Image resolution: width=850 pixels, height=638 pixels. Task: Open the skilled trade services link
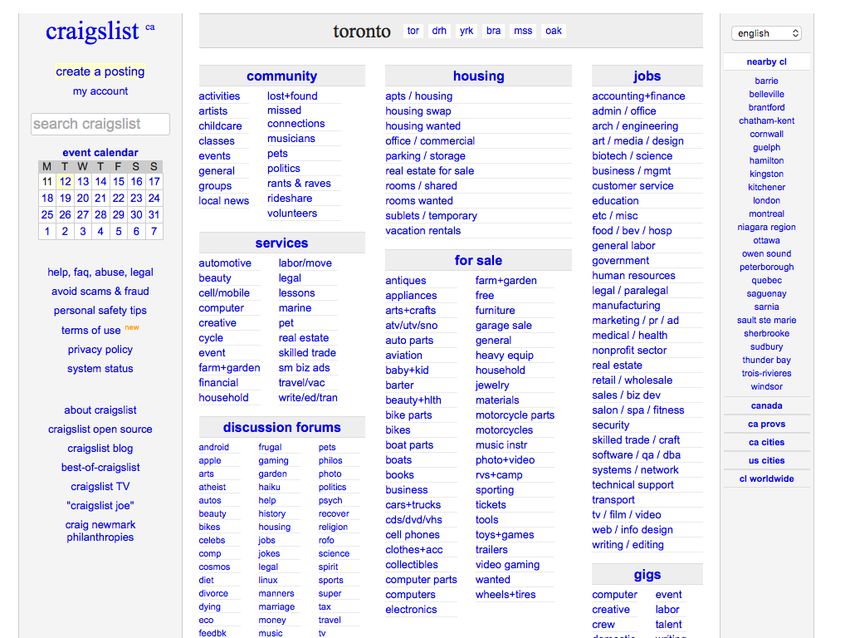pyautogui.click(x=307, y=352)
